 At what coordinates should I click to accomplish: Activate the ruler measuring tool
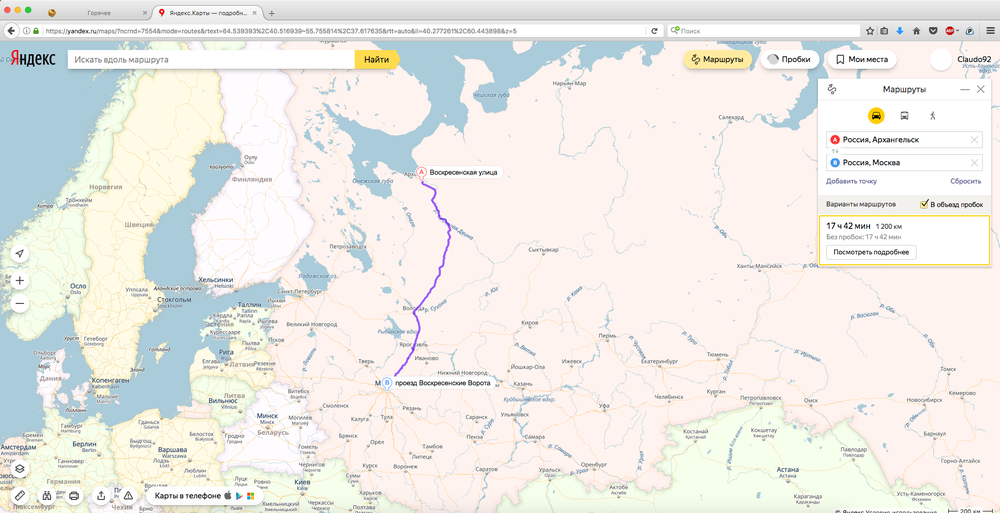coord(20,495)
